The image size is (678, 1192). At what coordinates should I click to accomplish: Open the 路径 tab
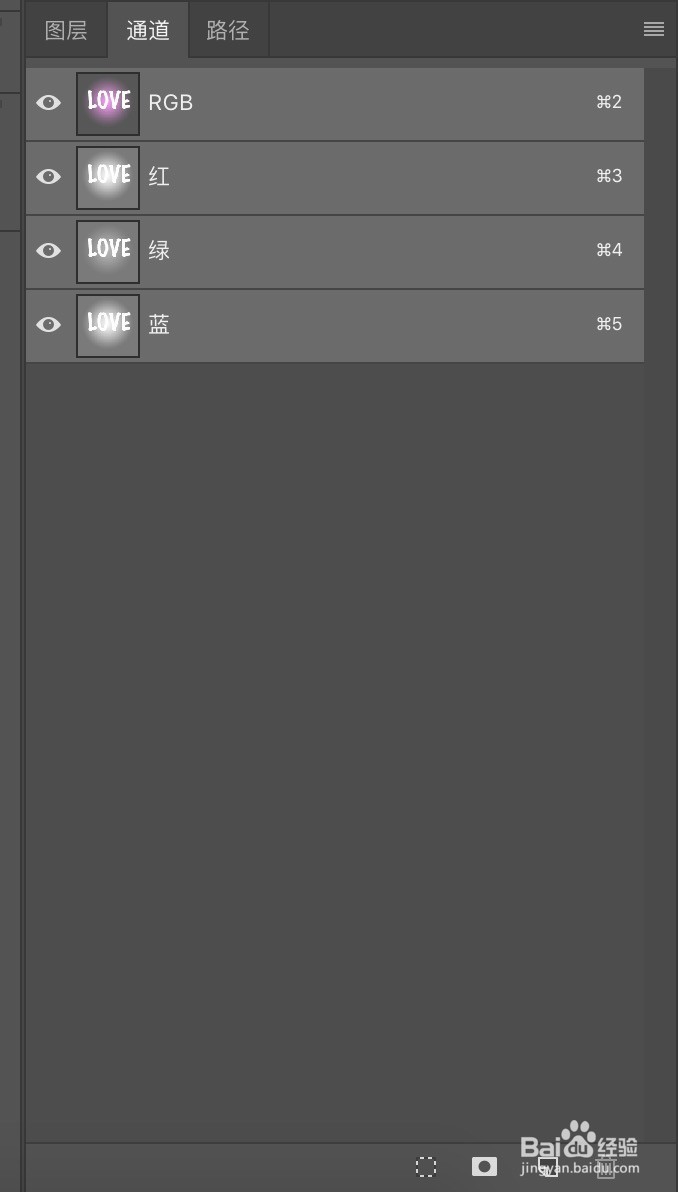[228, 31]
